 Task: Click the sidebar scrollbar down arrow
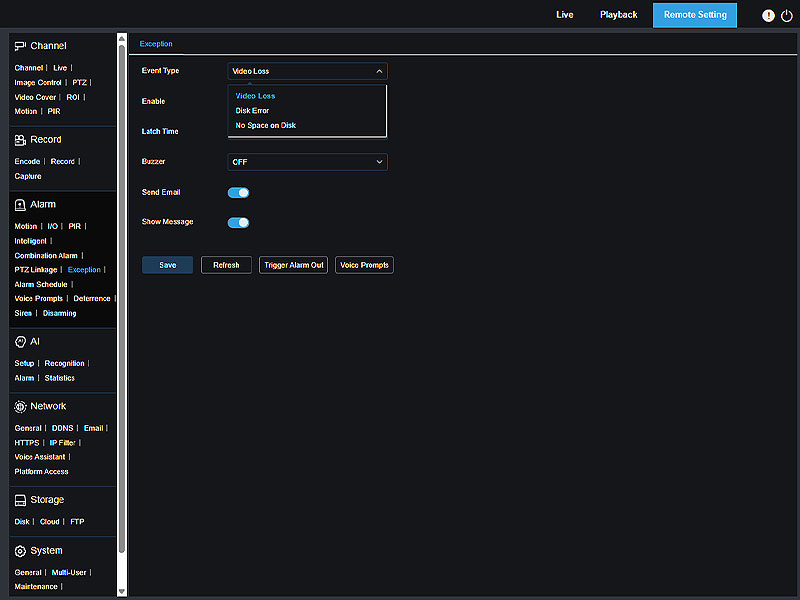[122, 591]
